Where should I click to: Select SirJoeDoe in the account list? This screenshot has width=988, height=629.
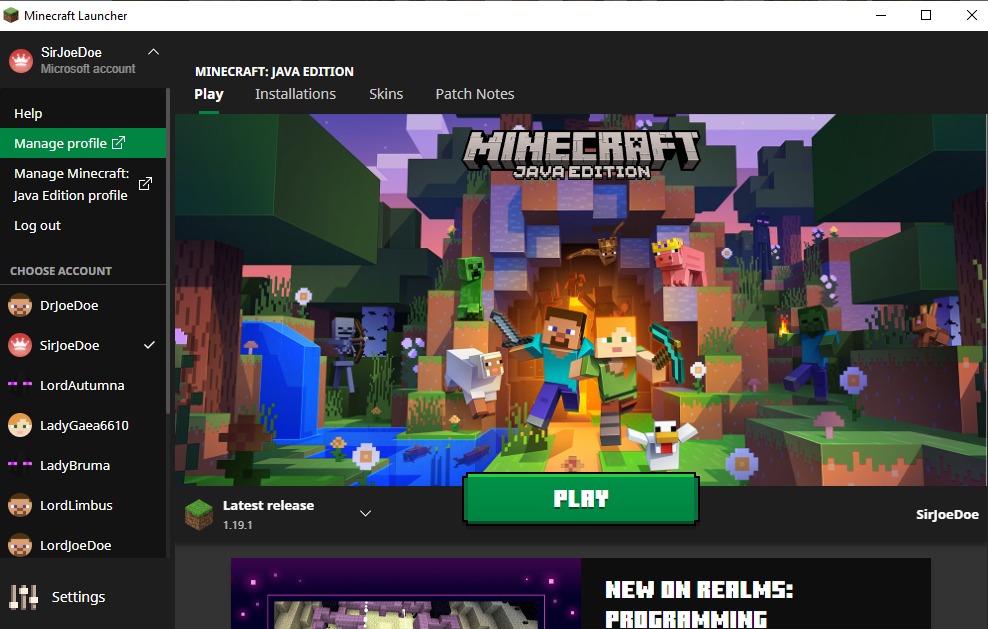[x=83, y=345]
